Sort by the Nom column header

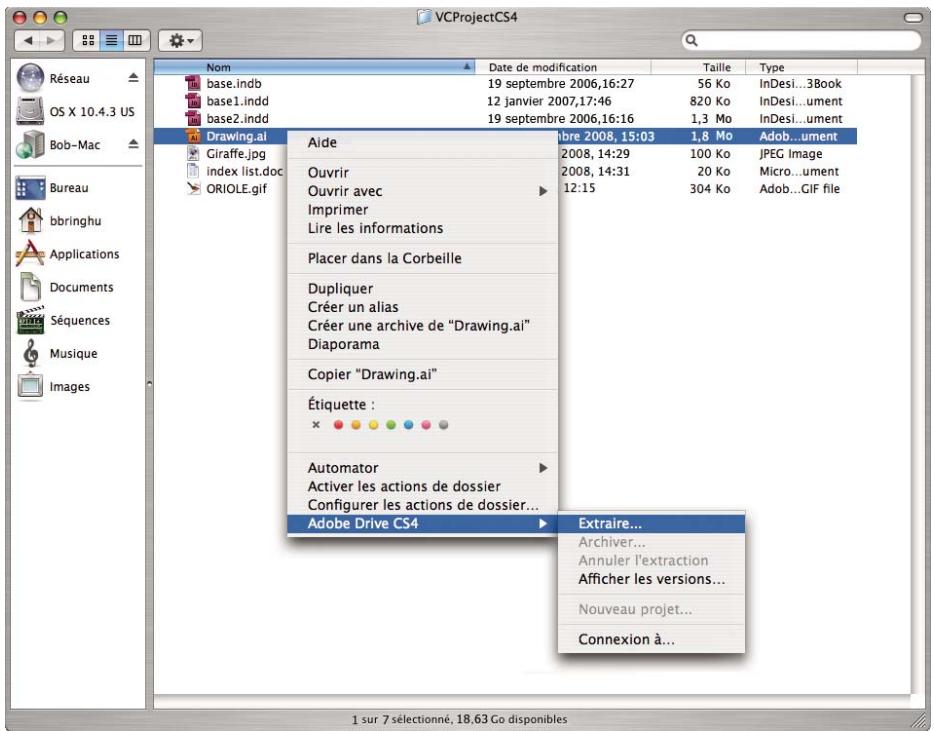click(315, 67)
